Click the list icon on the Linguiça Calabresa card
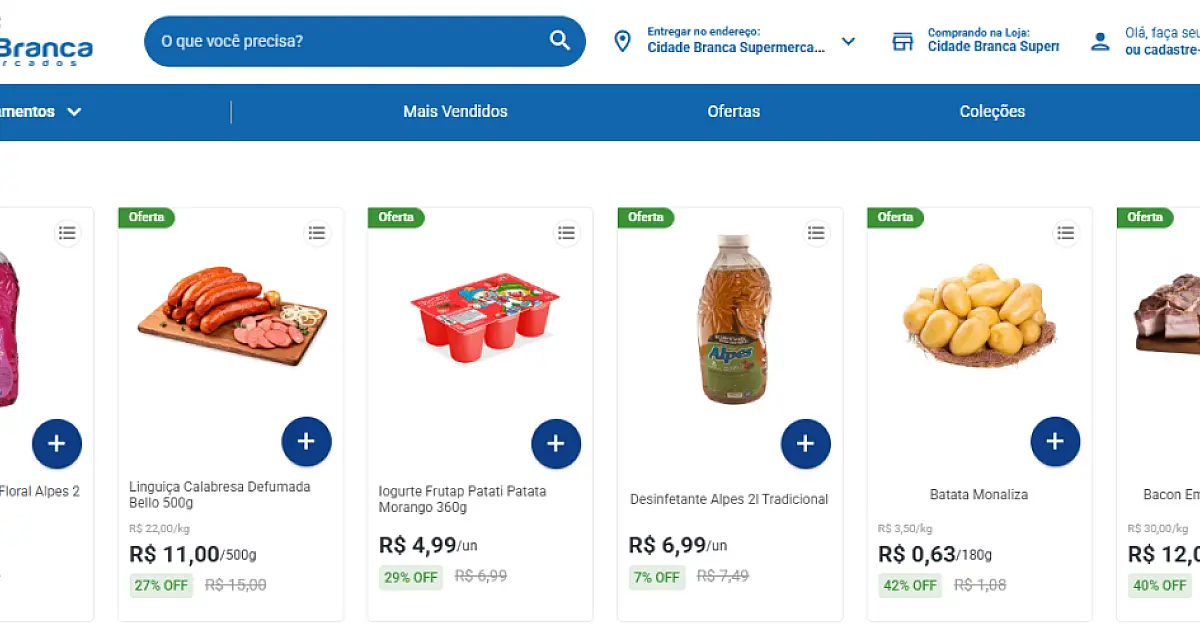The width and height of the screenshot is (1200, 630). [317, 233]
